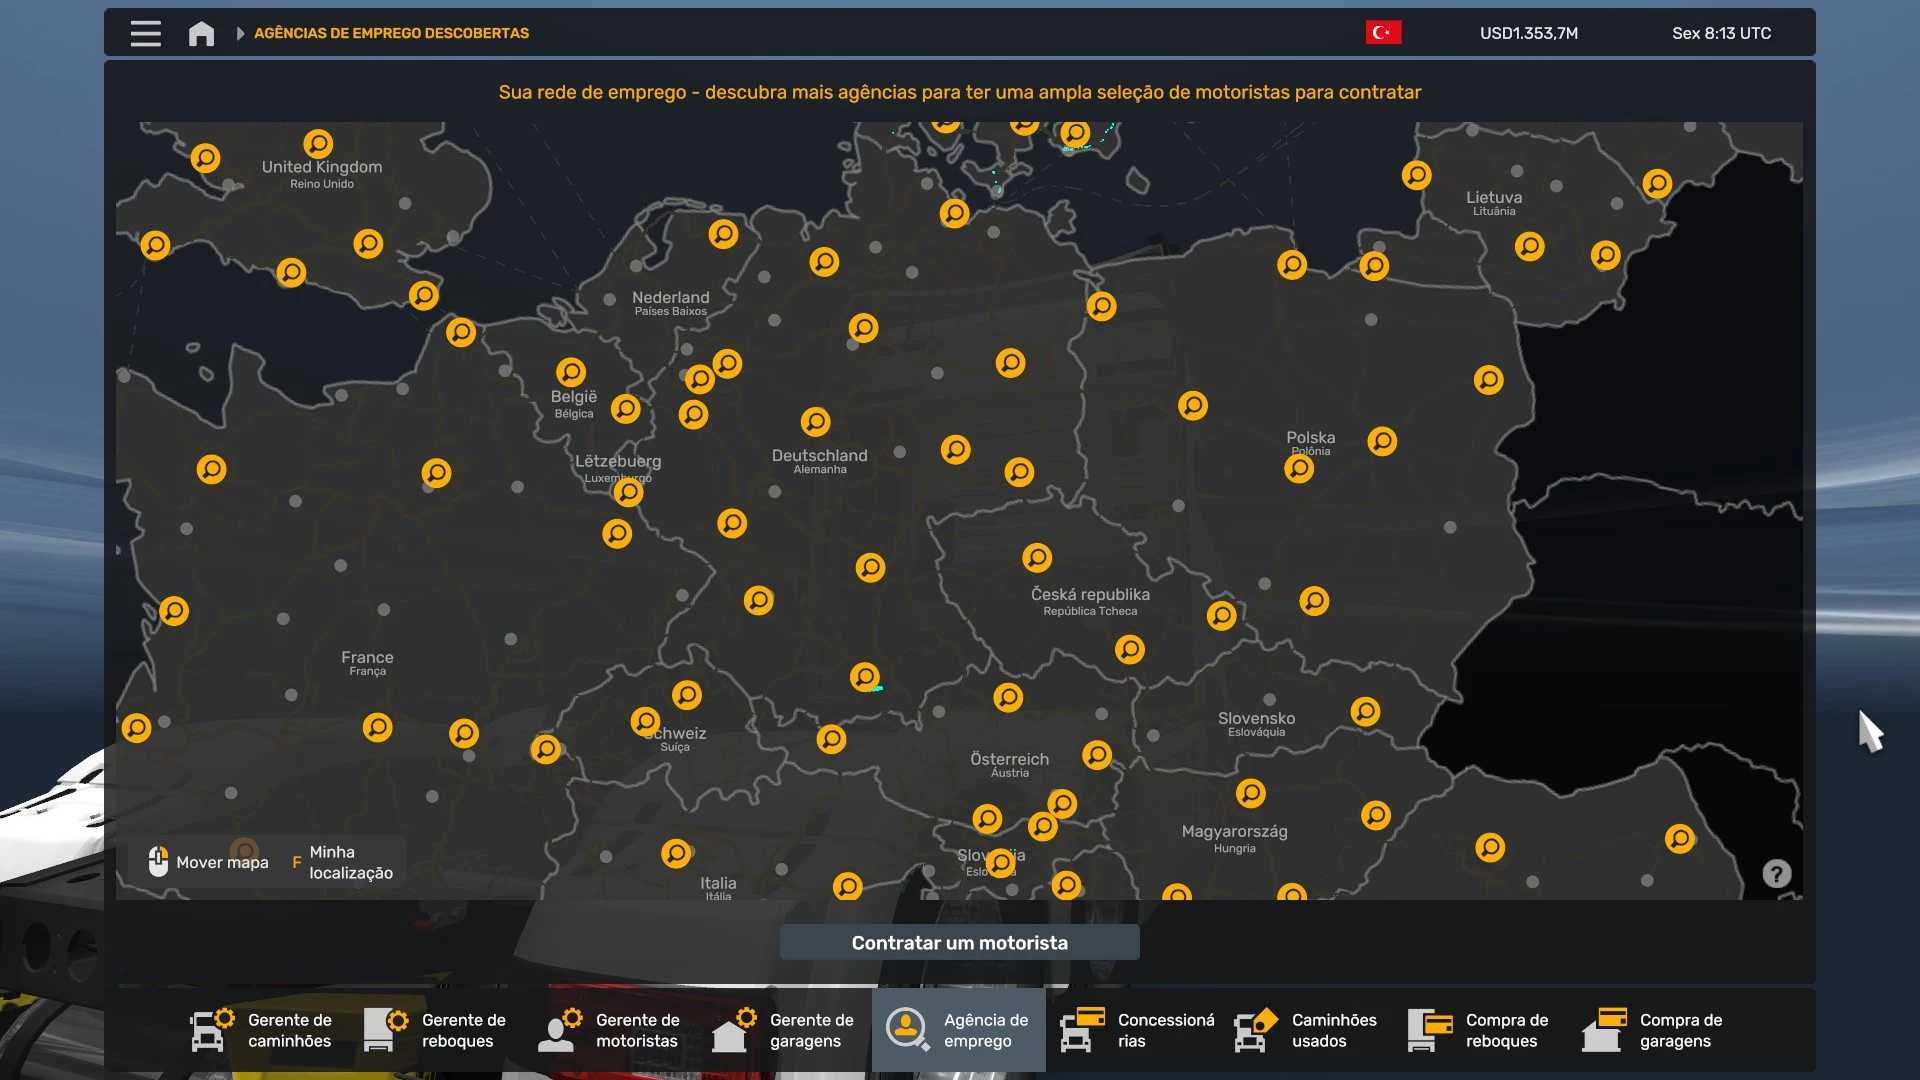Select the agency marker above United Kingdom
Image resolution: width=1920 pixels, height=1080 pixels.
(318, 143)
